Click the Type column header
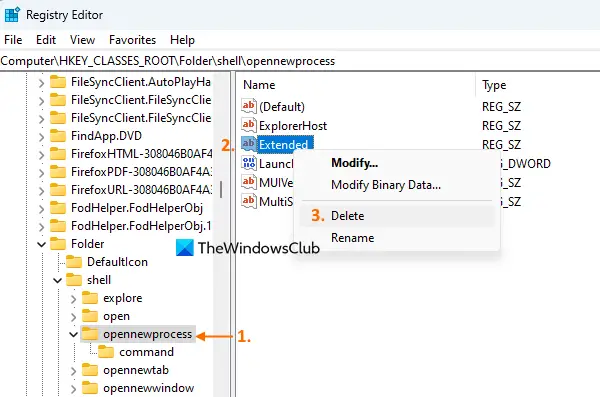This screenshot has width=600, height=397. coord(494,85)
